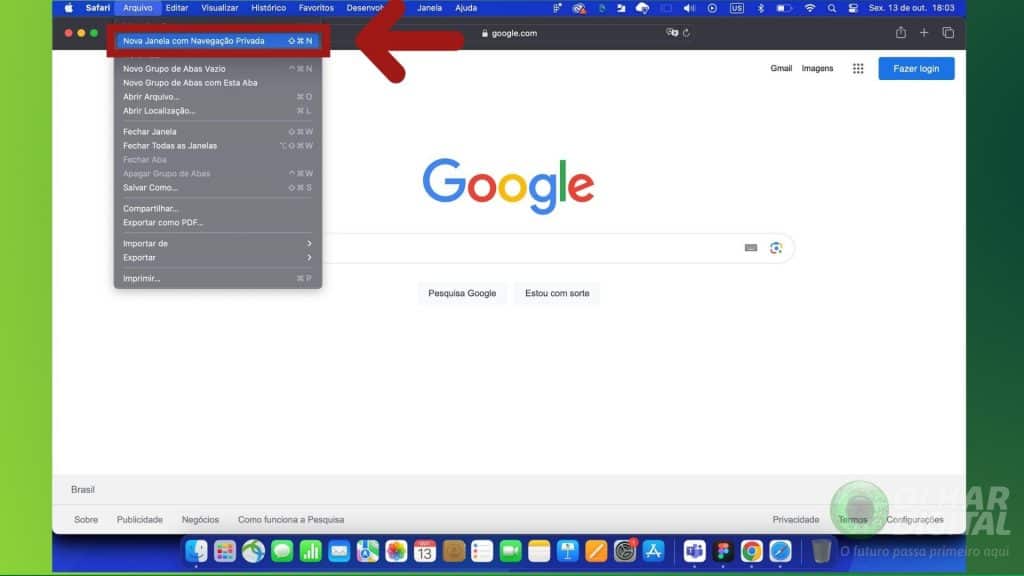Click the battery icon in menu bar

point(784,8)
